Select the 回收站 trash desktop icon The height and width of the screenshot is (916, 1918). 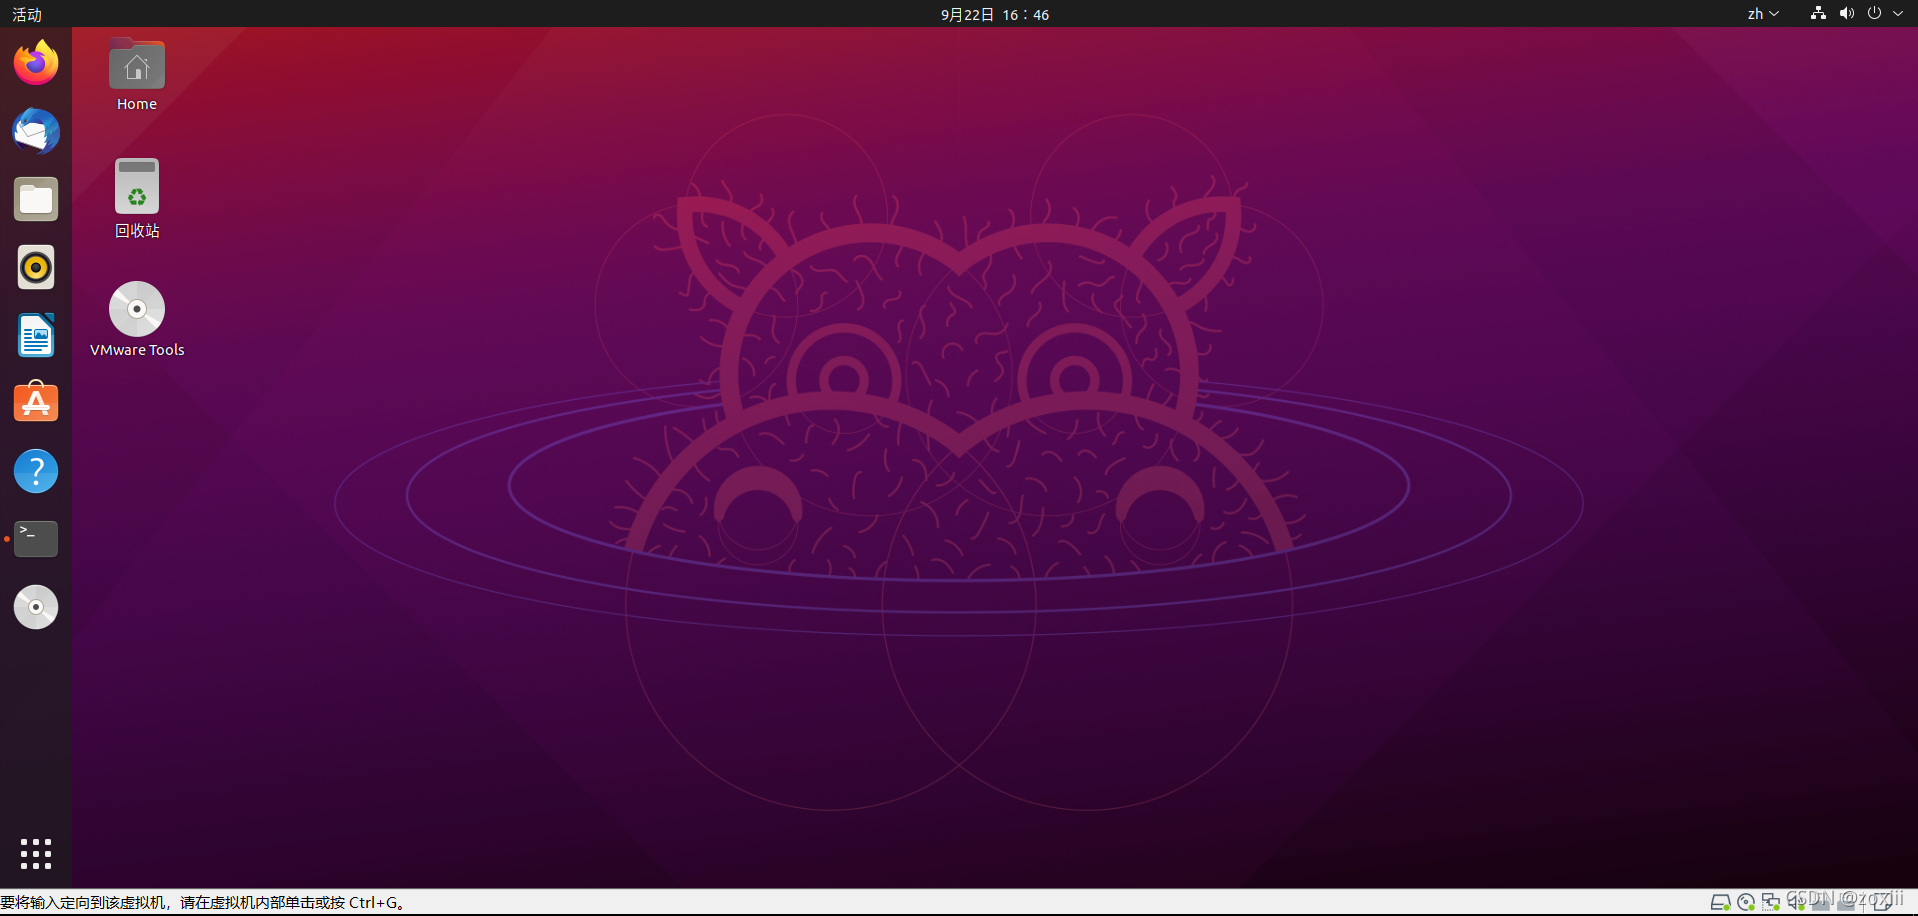click(x=137, y=198)
